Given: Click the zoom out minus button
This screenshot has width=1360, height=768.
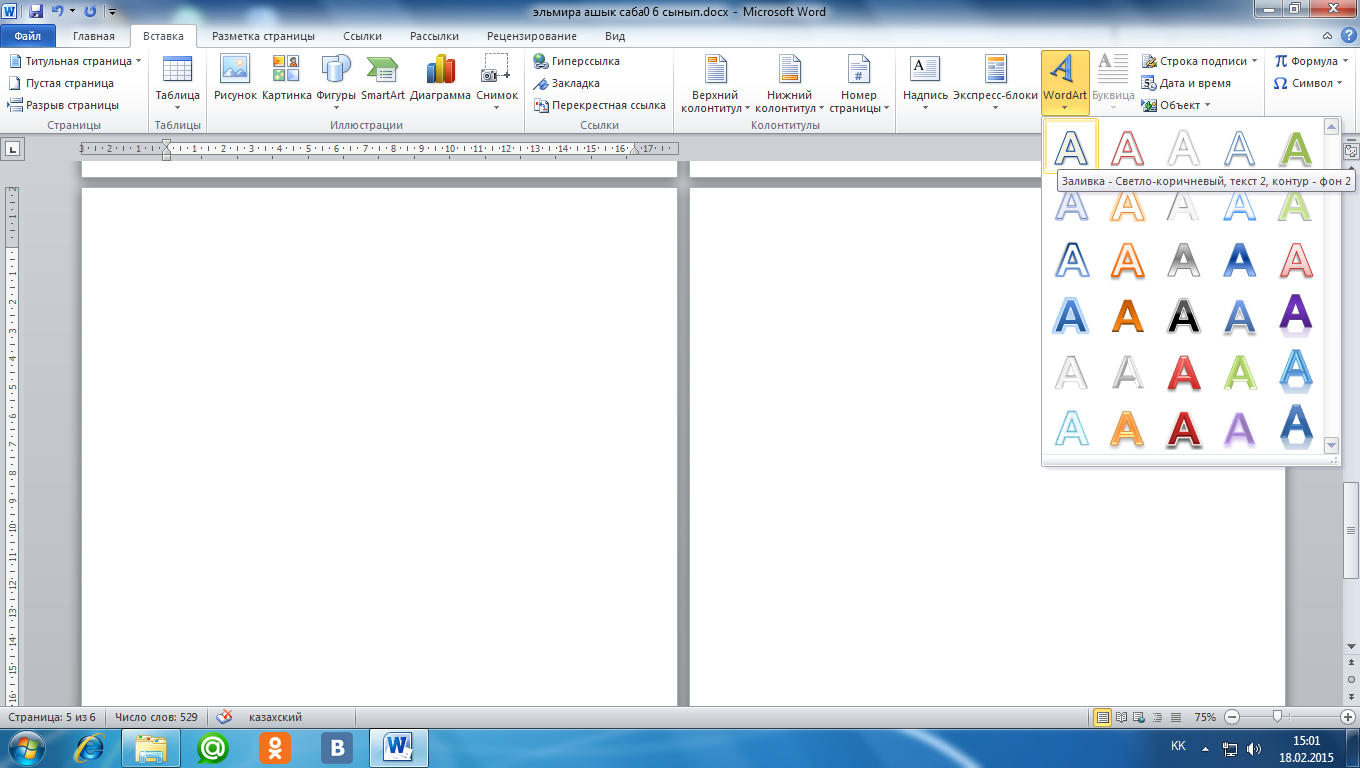Looking at the screenshot, I should (x=1232, y=717).
